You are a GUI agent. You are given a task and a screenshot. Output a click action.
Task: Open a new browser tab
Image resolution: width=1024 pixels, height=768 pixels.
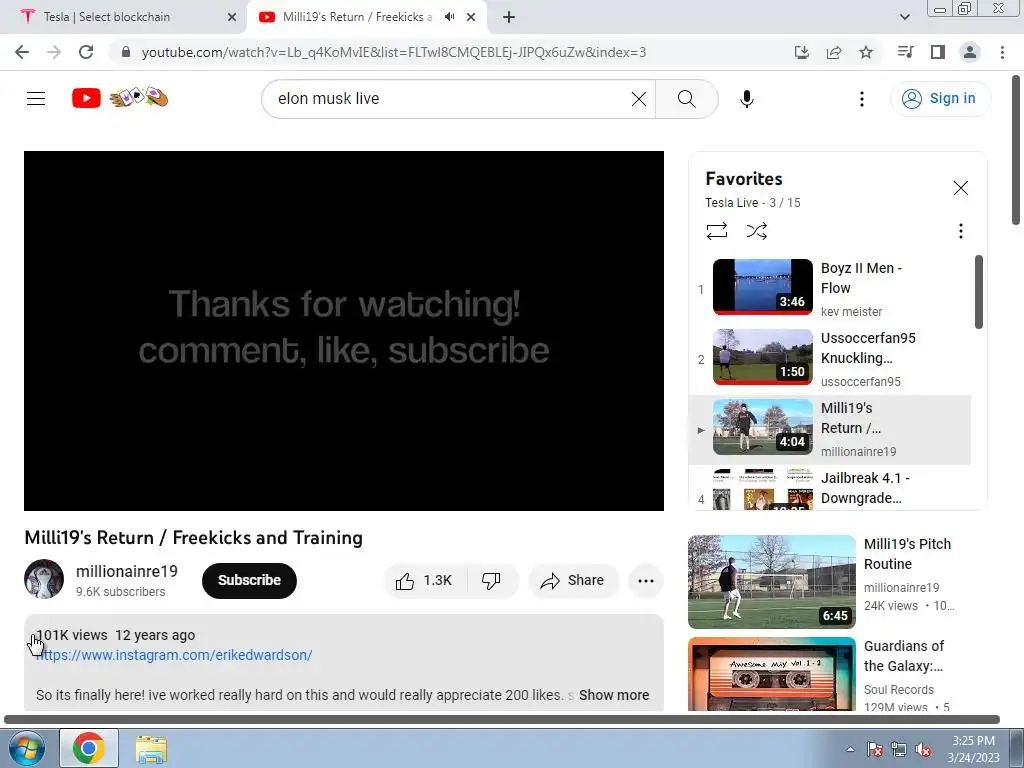[x=509, y=18]
